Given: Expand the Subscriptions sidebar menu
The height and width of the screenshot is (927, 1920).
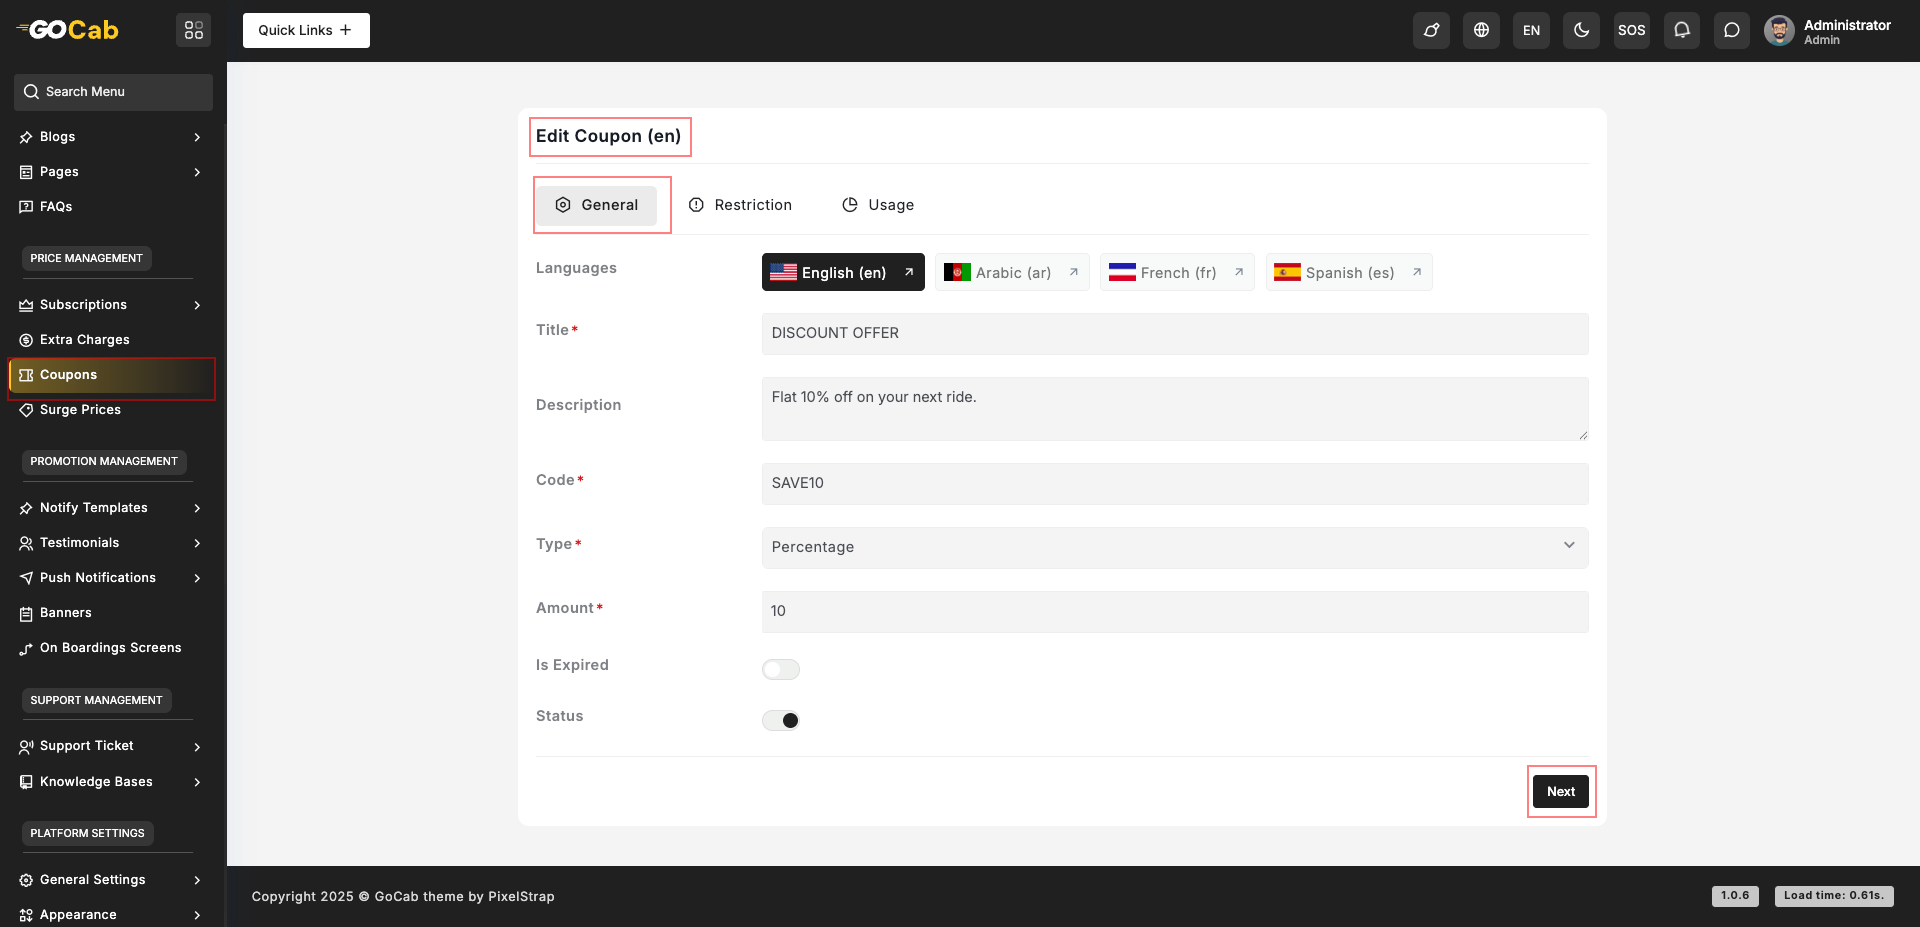Looking at the screenshot, I should 110,305.
